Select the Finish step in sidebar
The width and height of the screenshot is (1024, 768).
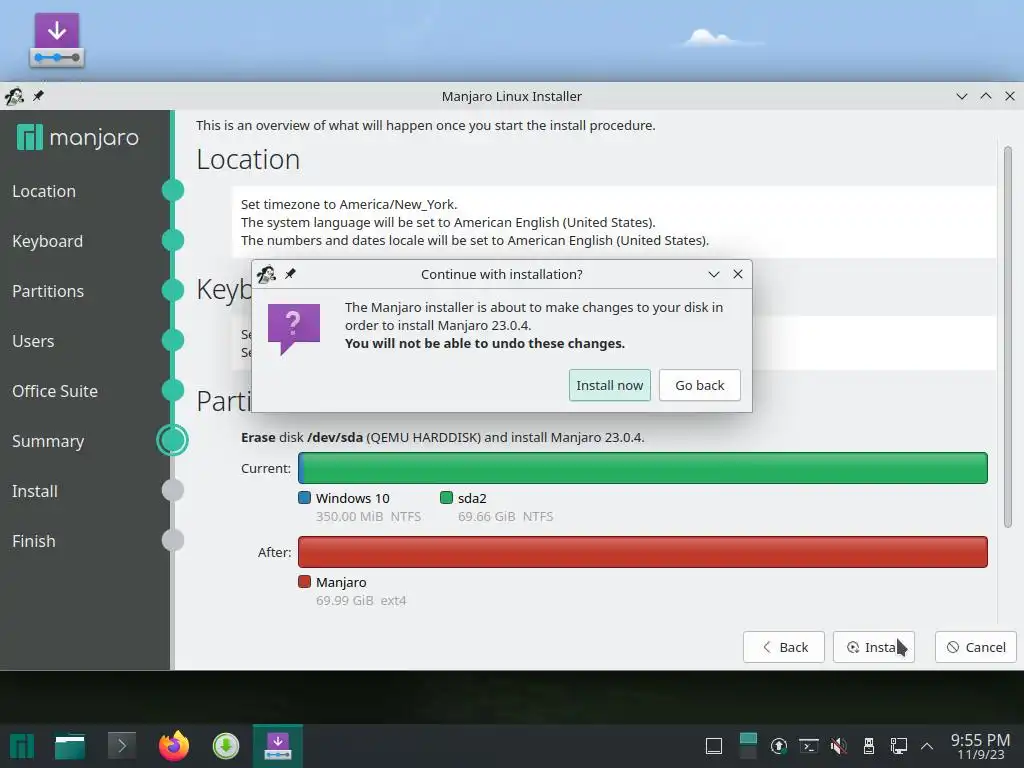point(34,541)
